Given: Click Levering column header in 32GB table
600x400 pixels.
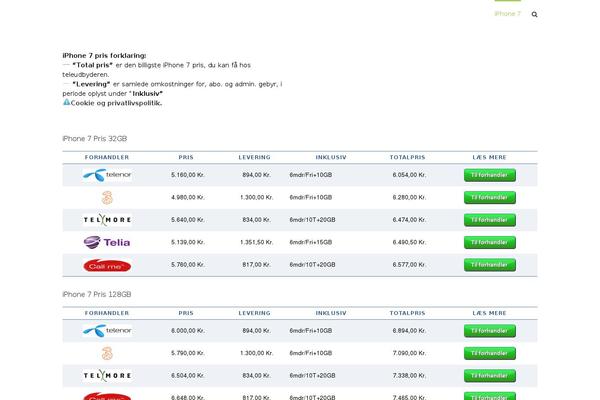Looking at the screenshot, I should [x=254, y=157].
